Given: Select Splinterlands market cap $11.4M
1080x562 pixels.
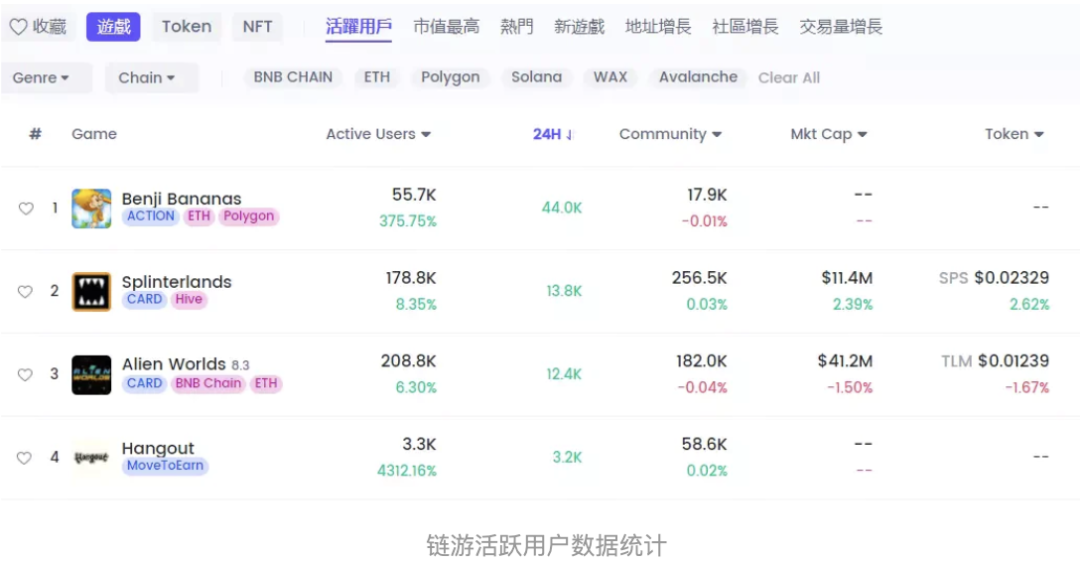Looking at the screenshot, I should [x=847, y=278].
